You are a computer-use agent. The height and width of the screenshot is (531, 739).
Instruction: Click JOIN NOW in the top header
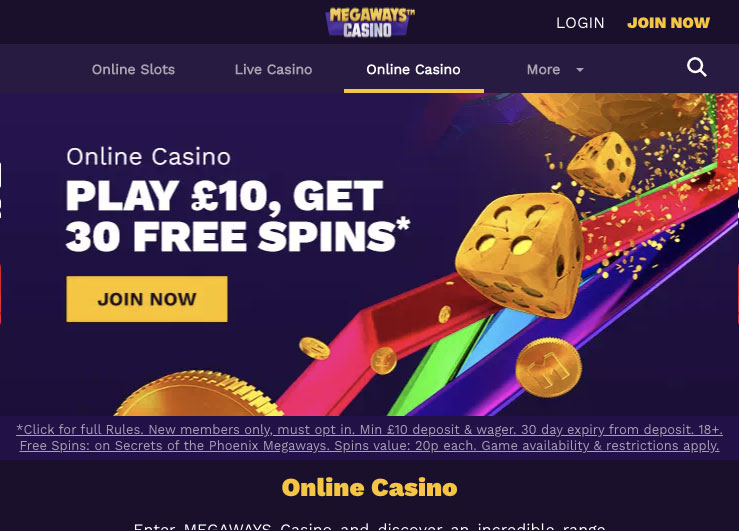[x=668, y=23]
